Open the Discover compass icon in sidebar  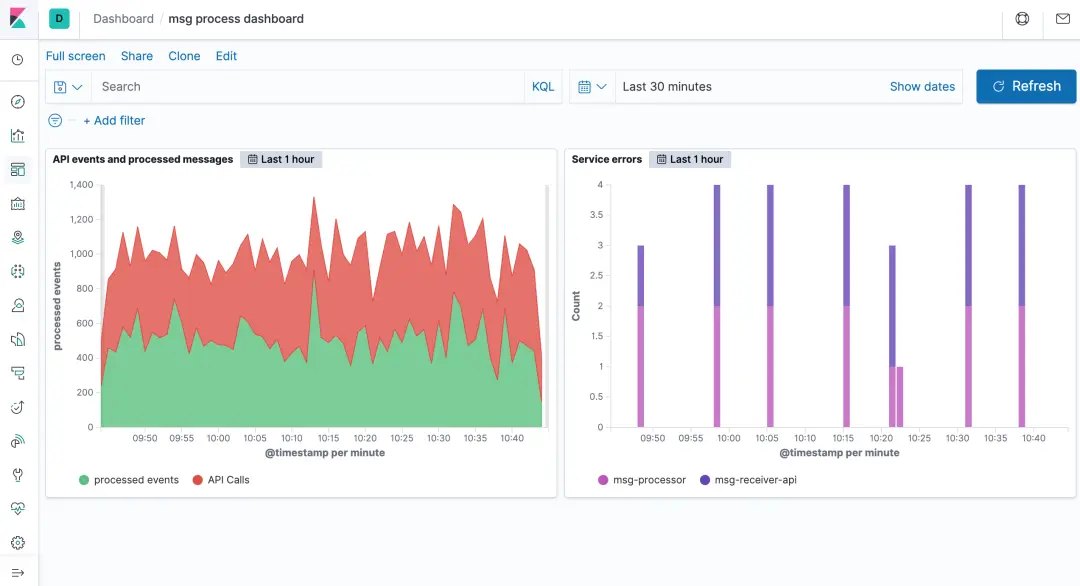tap(18, 102)
